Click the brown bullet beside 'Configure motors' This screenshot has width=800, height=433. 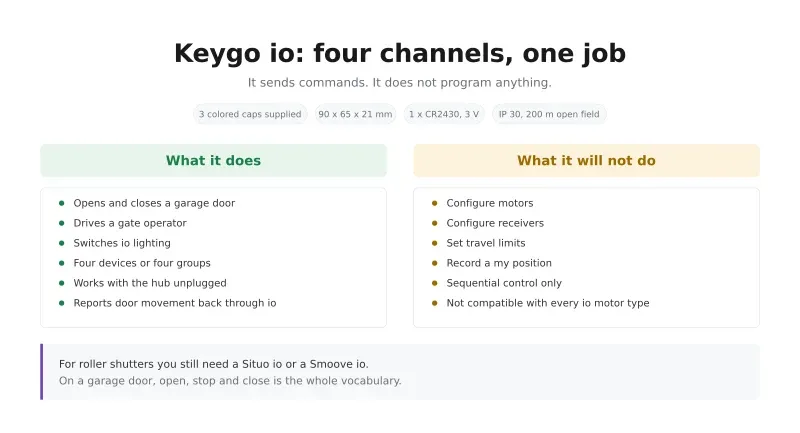point(435,203)
